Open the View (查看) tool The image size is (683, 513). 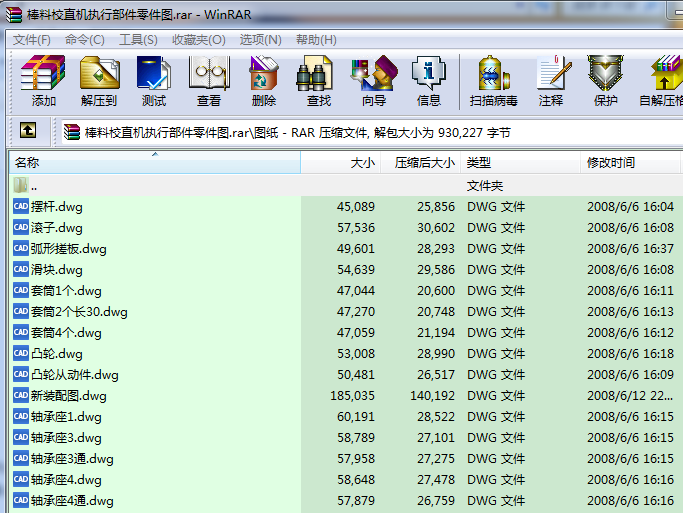(x=209, y=81)
